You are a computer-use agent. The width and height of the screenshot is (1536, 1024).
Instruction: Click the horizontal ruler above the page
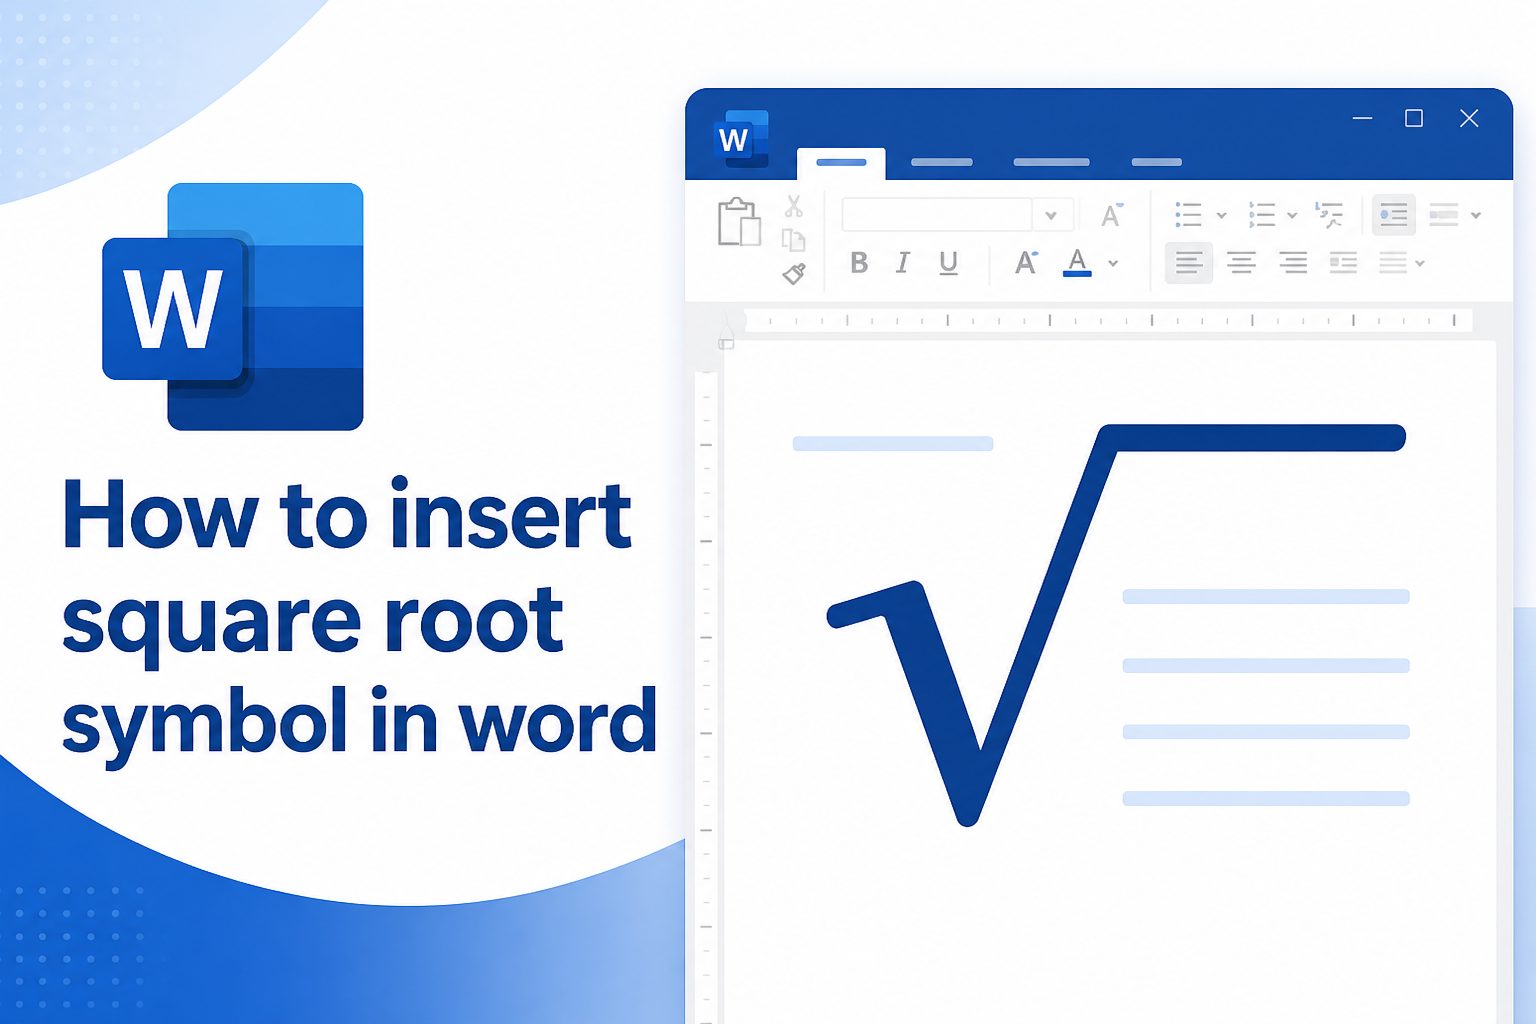(1108, 321)
